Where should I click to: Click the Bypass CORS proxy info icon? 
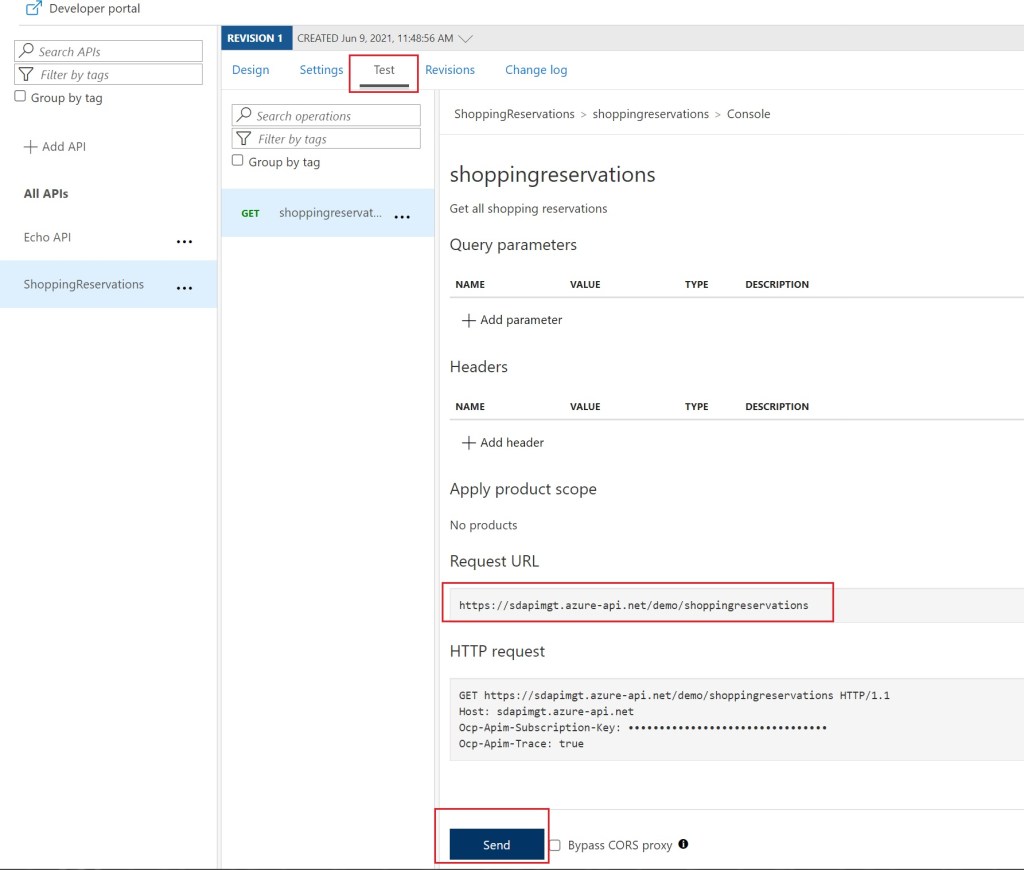683,844
